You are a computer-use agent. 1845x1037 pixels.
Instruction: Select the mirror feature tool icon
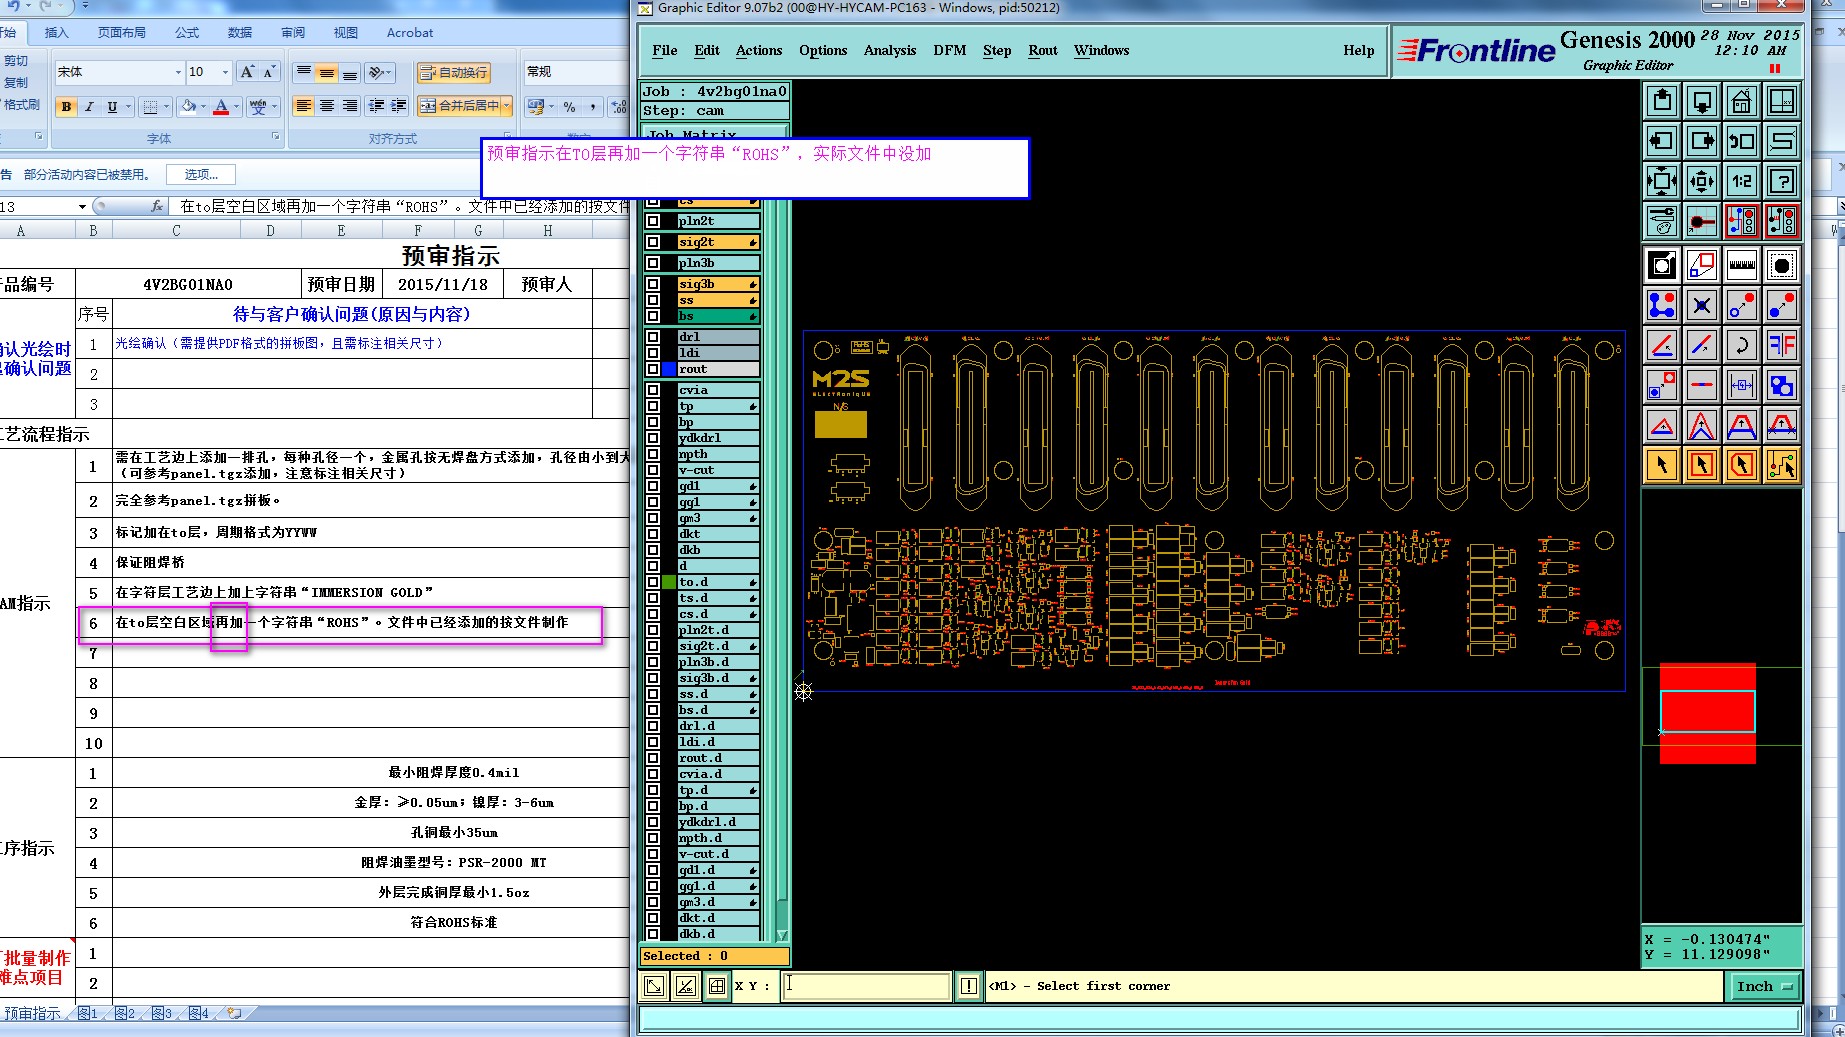click(x=1781, y=345)
